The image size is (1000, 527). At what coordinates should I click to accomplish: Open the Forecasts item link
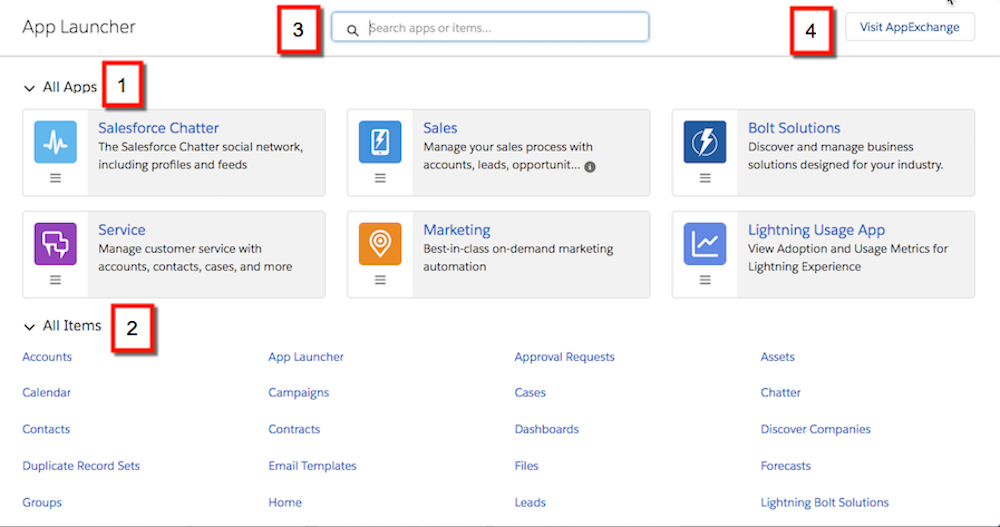click(x=786, y=466)
